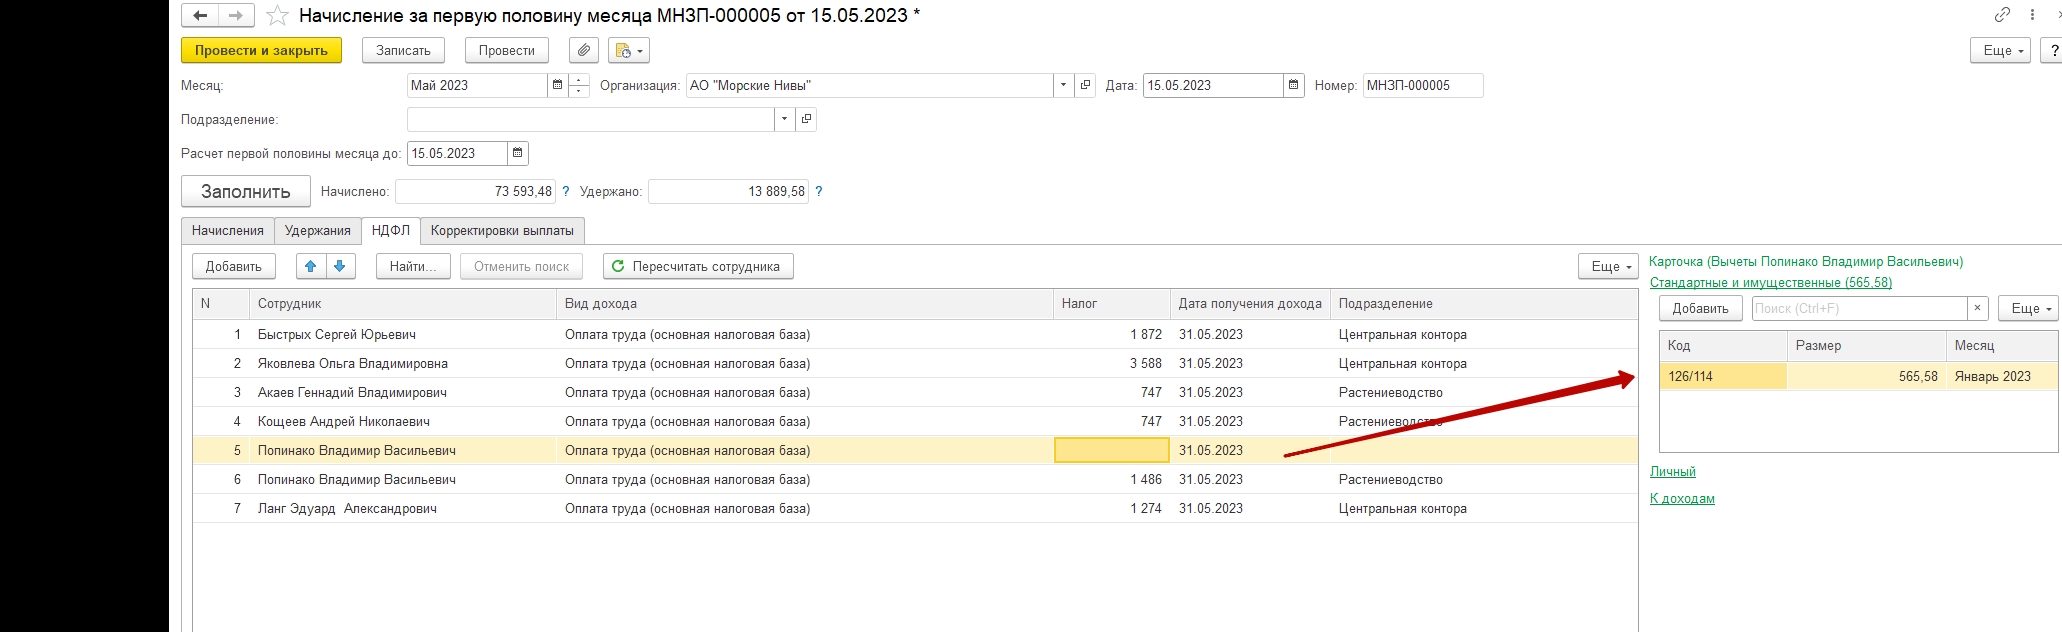Open the Корректировки выплаты tab
Screen dimensions: 2062x632
pyautogui.click(x=502, y=231)
